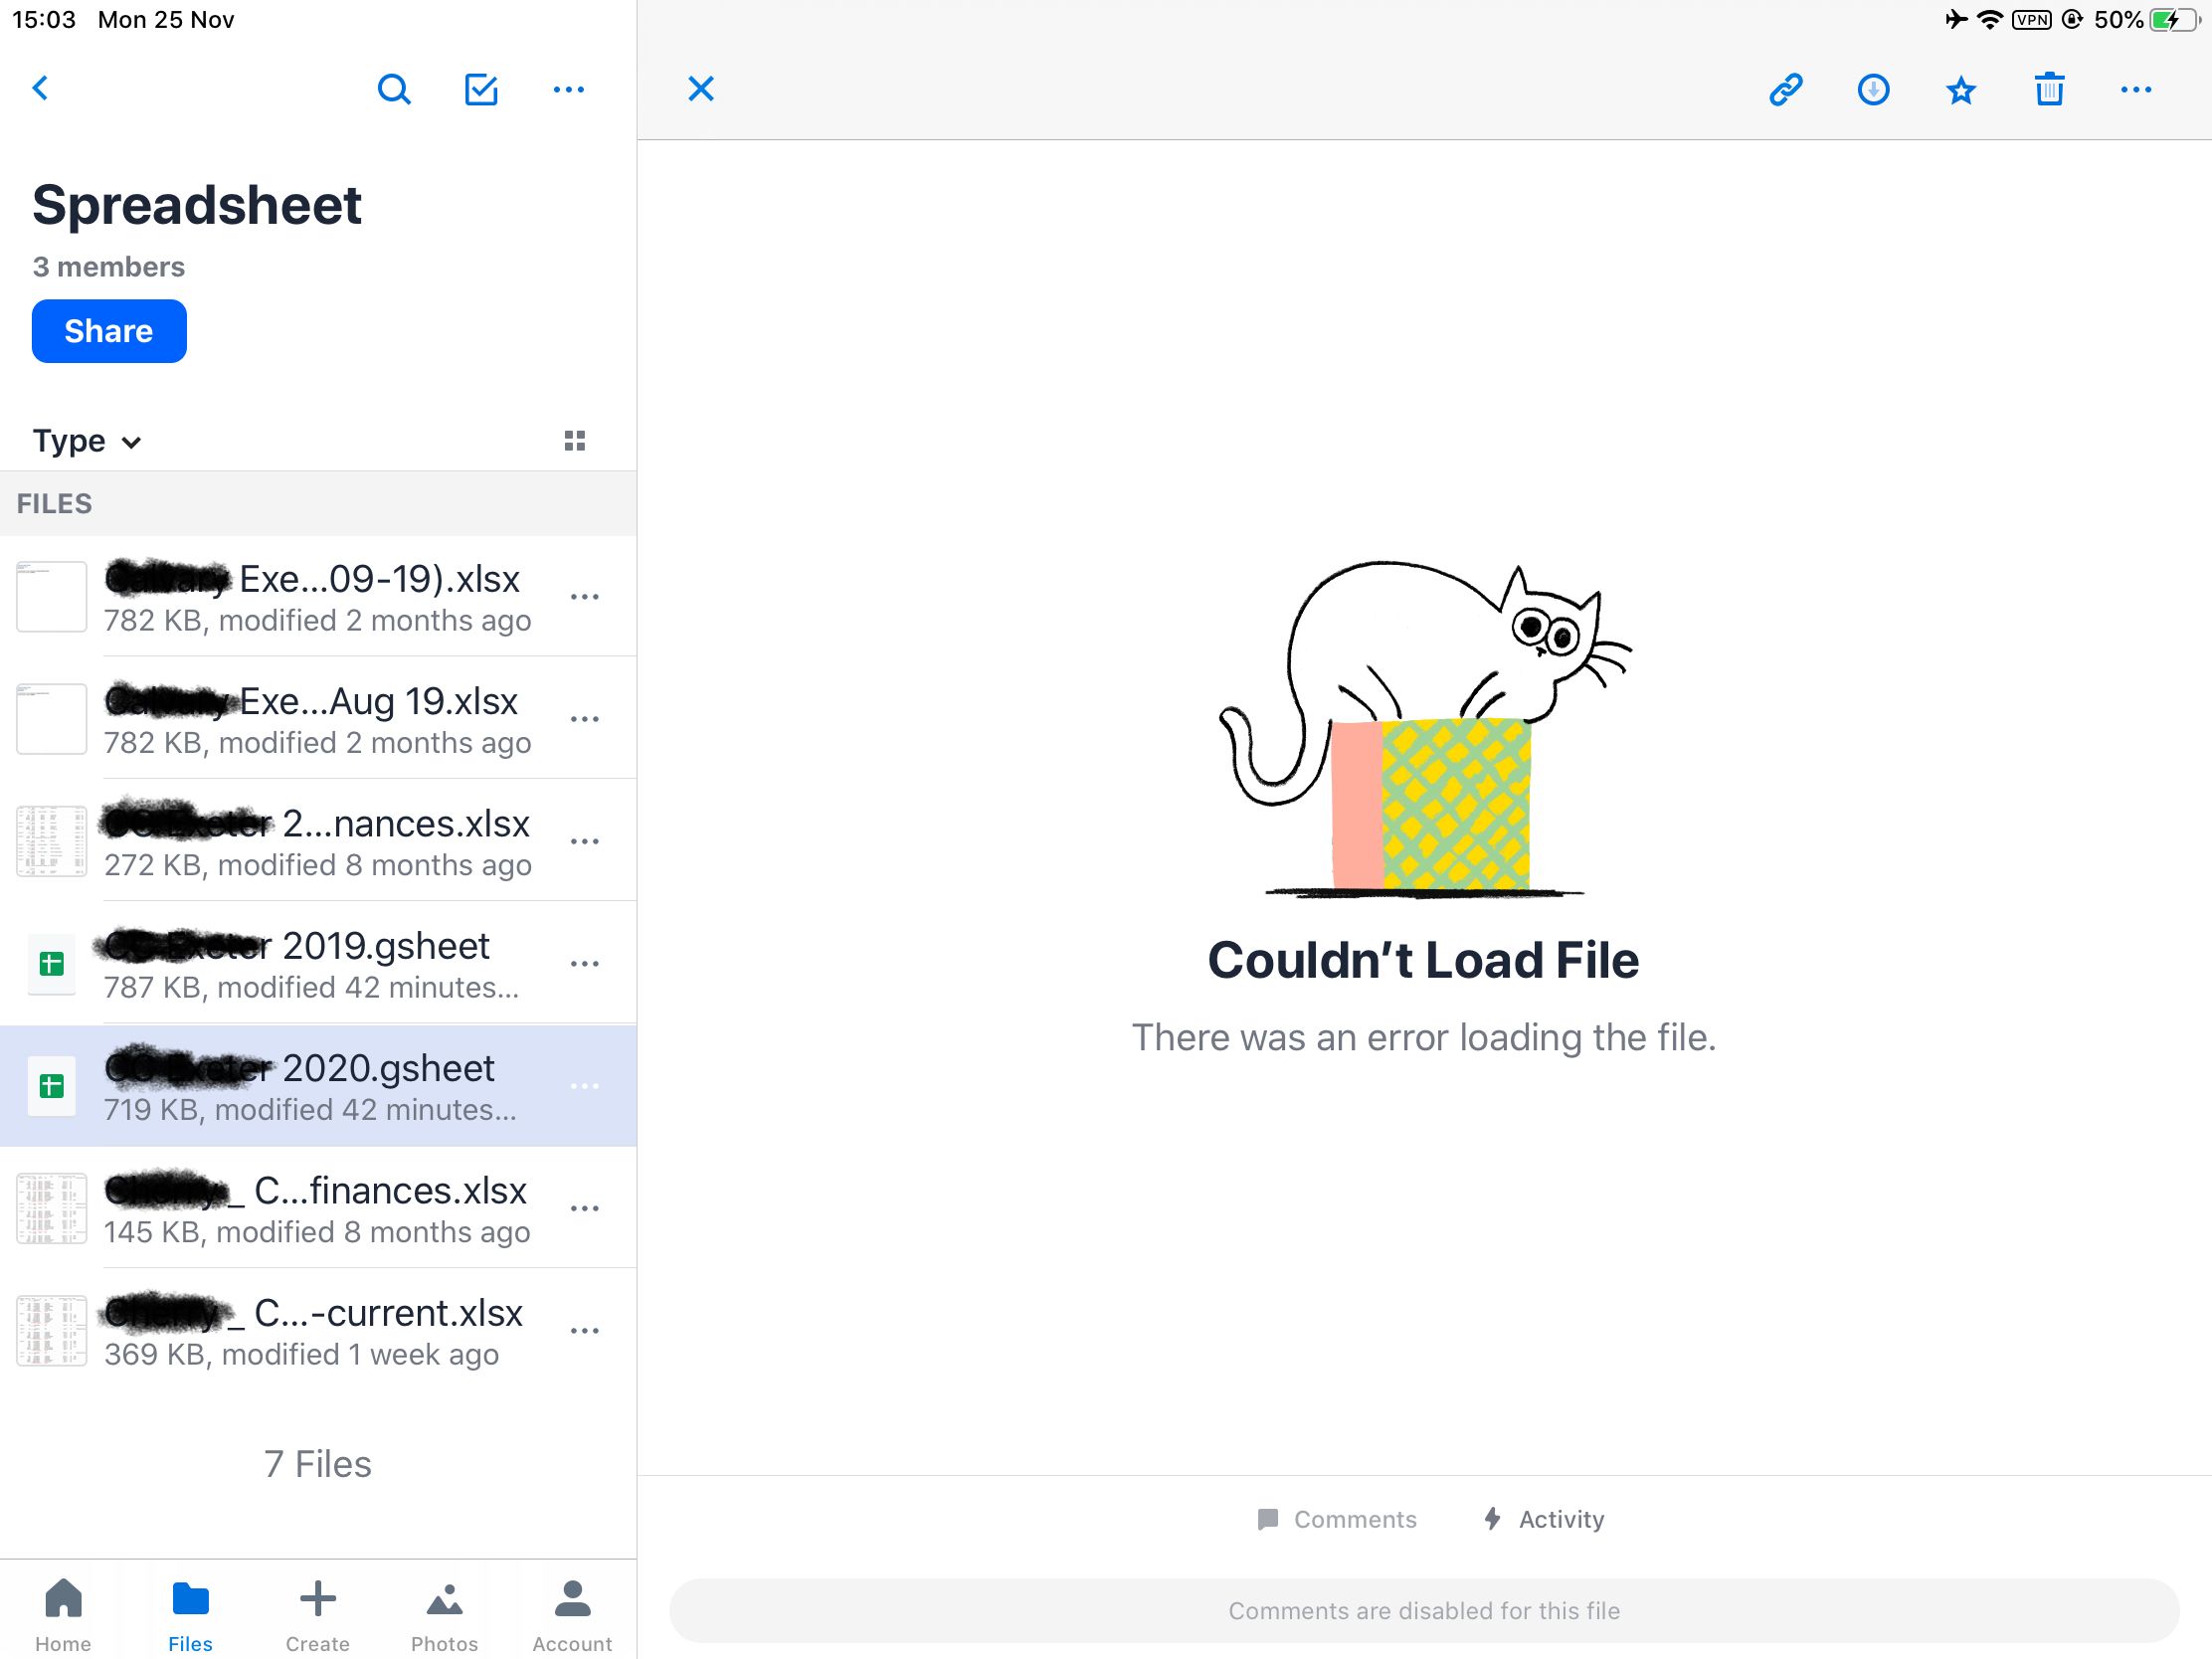Open the search magnifier in the folder header
2212x1659 pixels.
click(394, 90)
